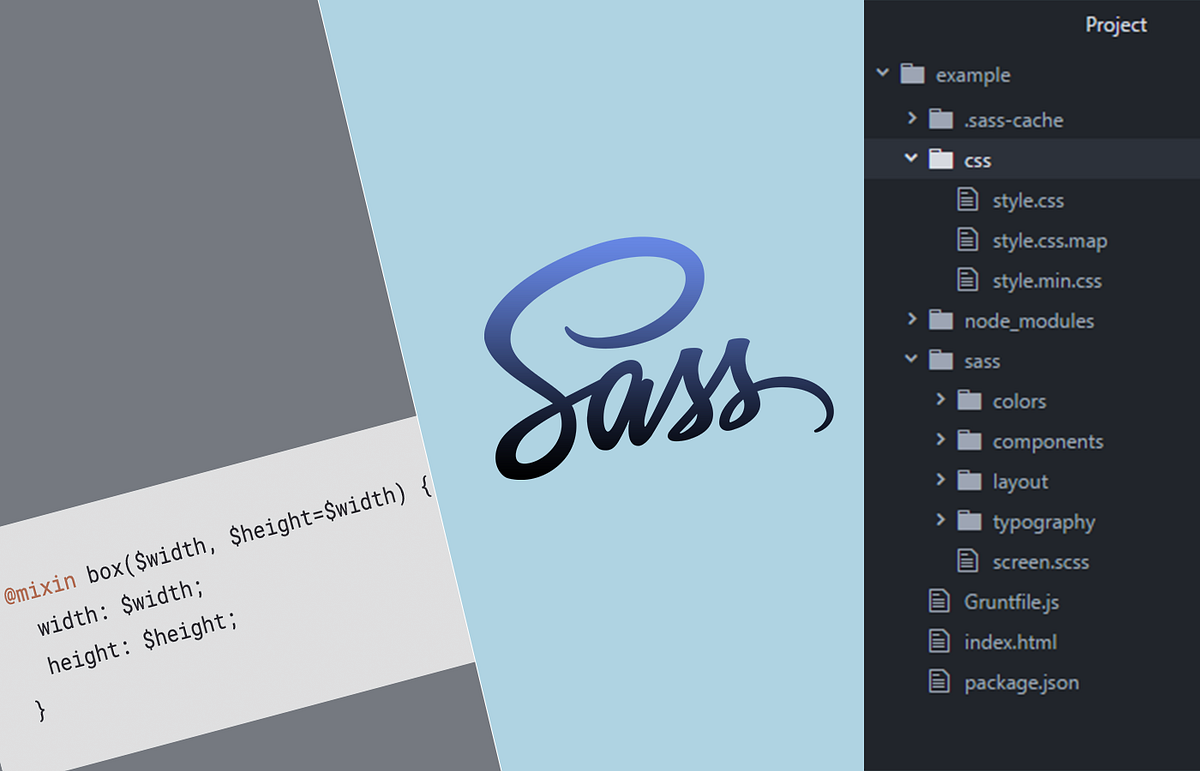The width and height of the screenshot is (1200, 771).
Task: Select the screen.scss file name
Action: point(1040,561)
